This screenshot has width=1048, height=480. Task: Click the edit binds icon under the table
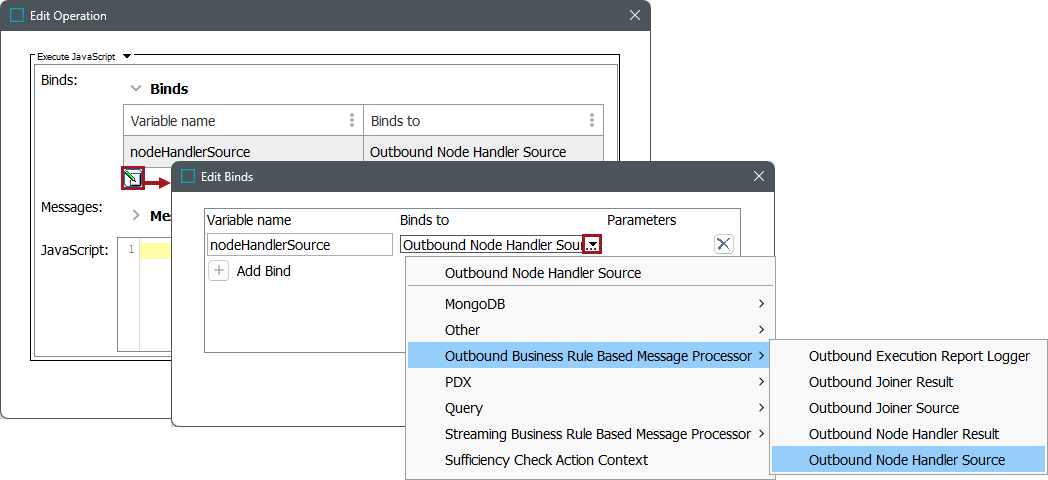pyautogui.click(x=131, y=179)
